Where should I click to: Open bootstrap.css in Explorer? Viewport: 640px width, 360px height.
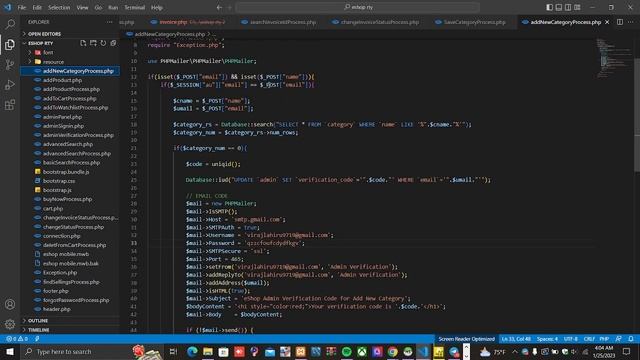coord(70,181)
